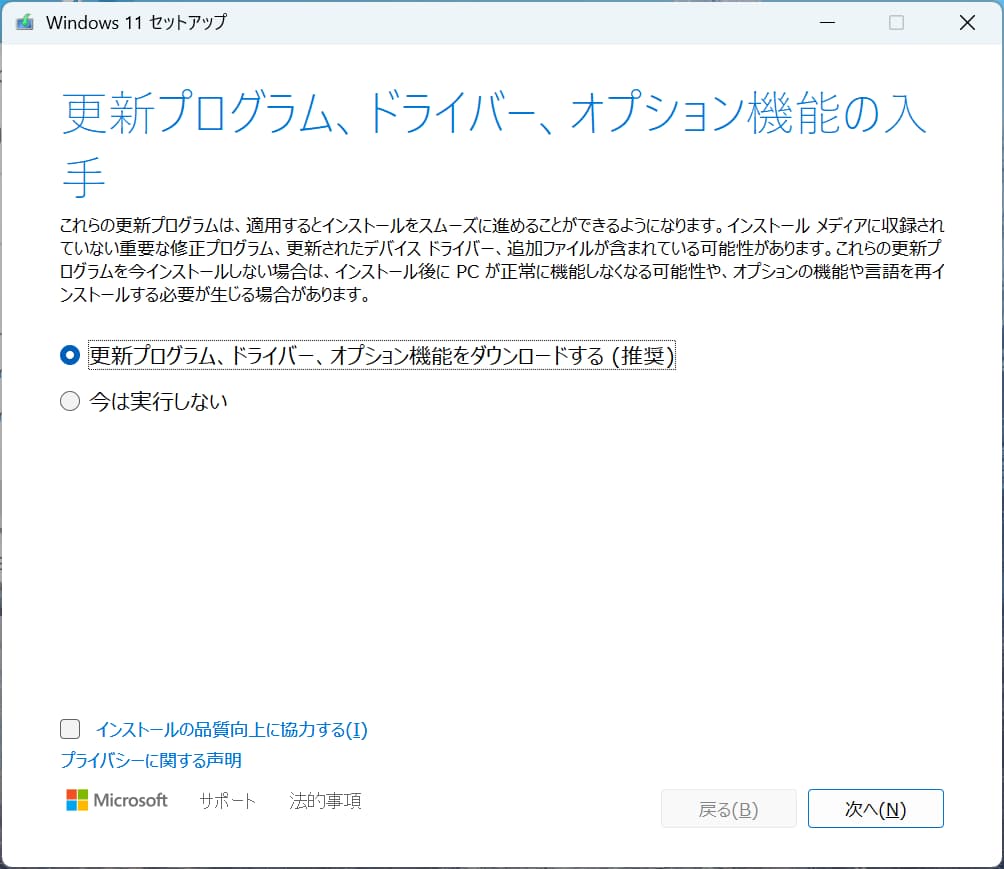This screenshot has height=869, width=1004.
Task: Click the インストールの品質向上に協力する(I) link text
Action: pos(231,729)
